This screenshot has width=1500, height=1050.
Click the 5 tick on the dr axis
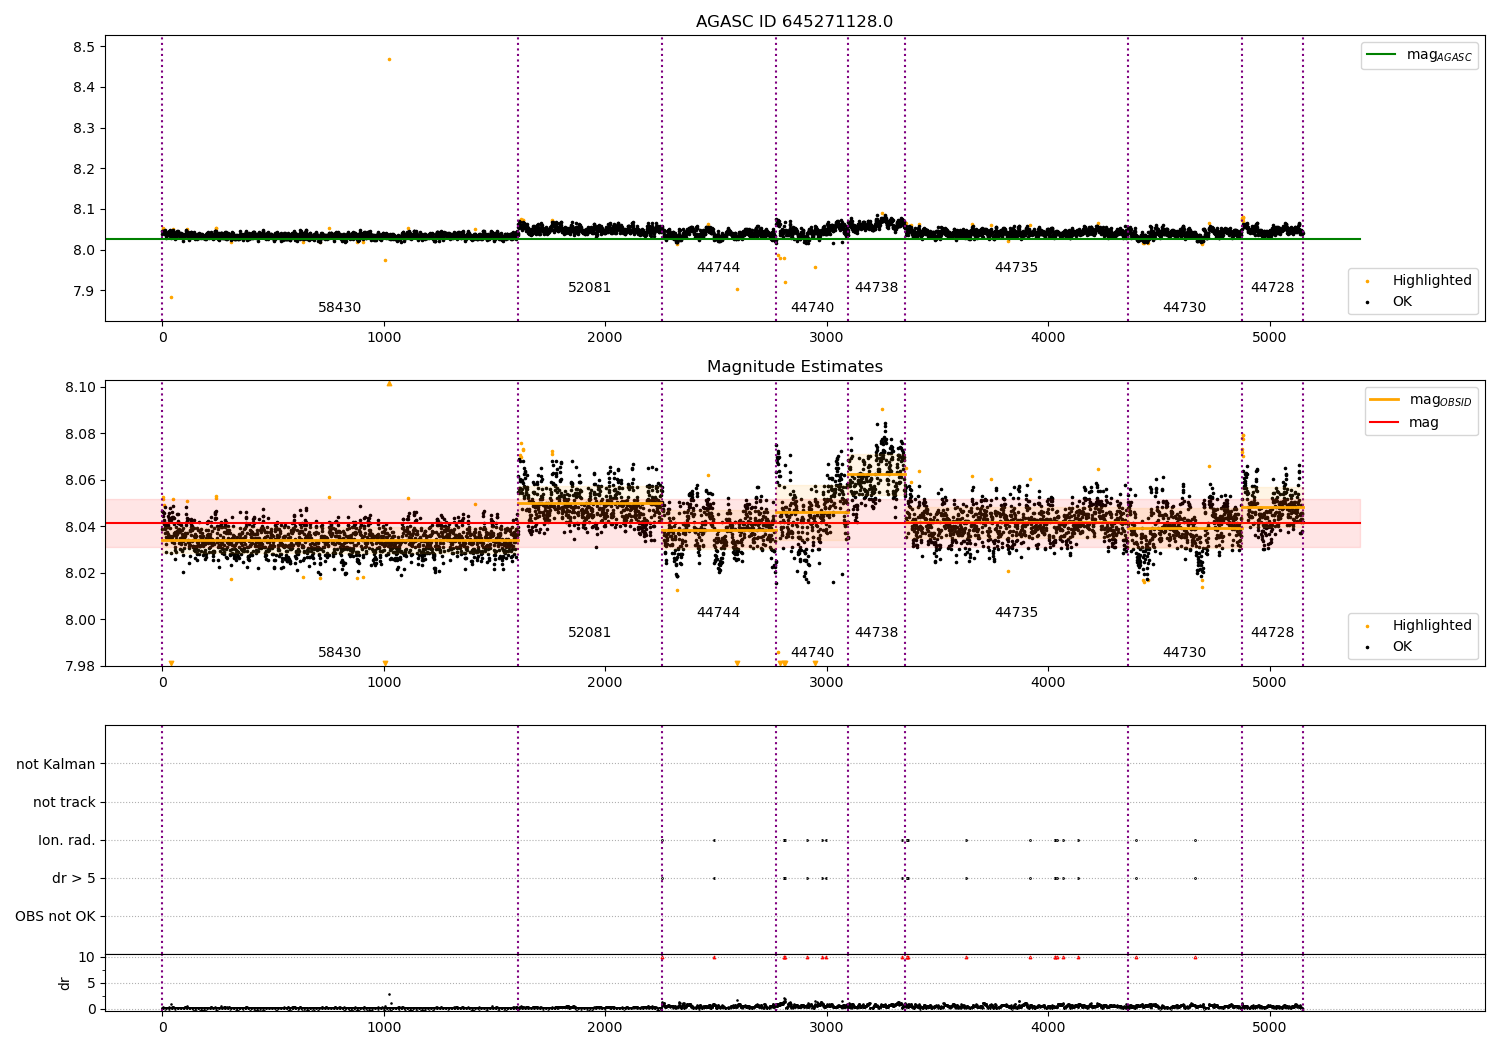click(91, 983)
